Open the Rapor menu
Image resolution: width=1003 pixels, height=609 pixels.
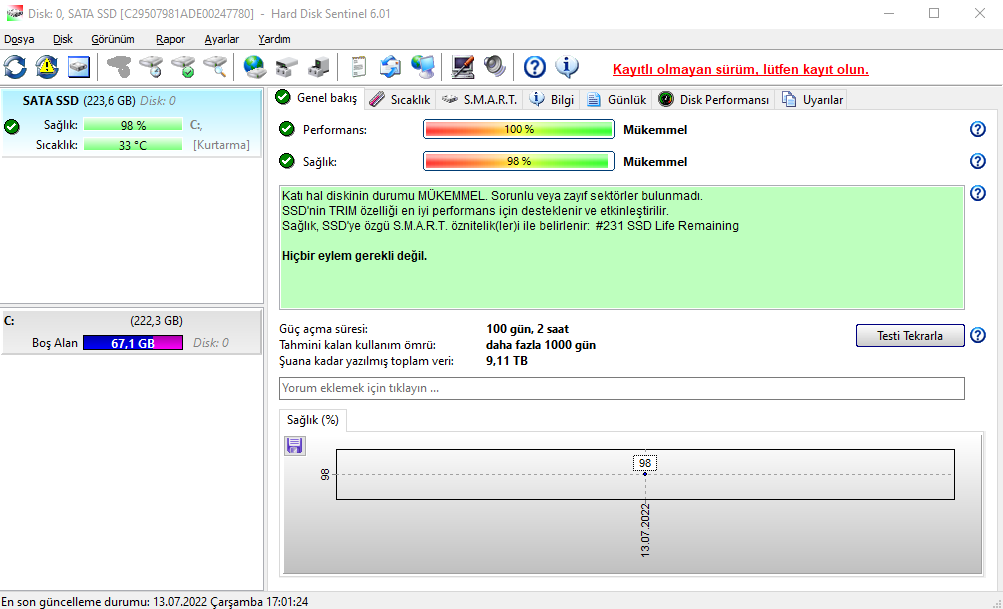(170, 39)
